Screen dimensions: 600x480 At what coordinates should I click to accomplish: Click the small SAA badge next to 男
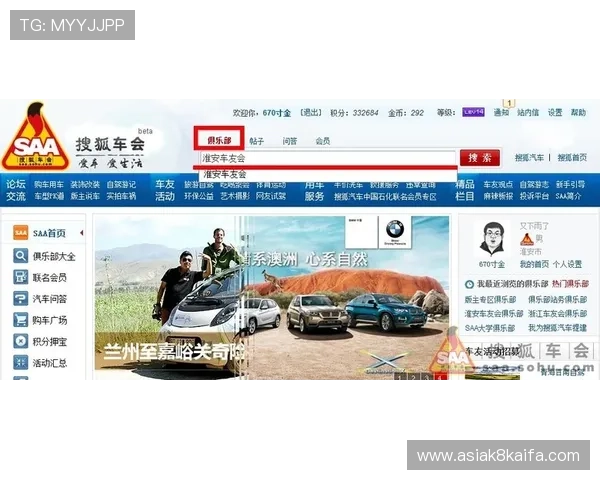click(527, 239)
